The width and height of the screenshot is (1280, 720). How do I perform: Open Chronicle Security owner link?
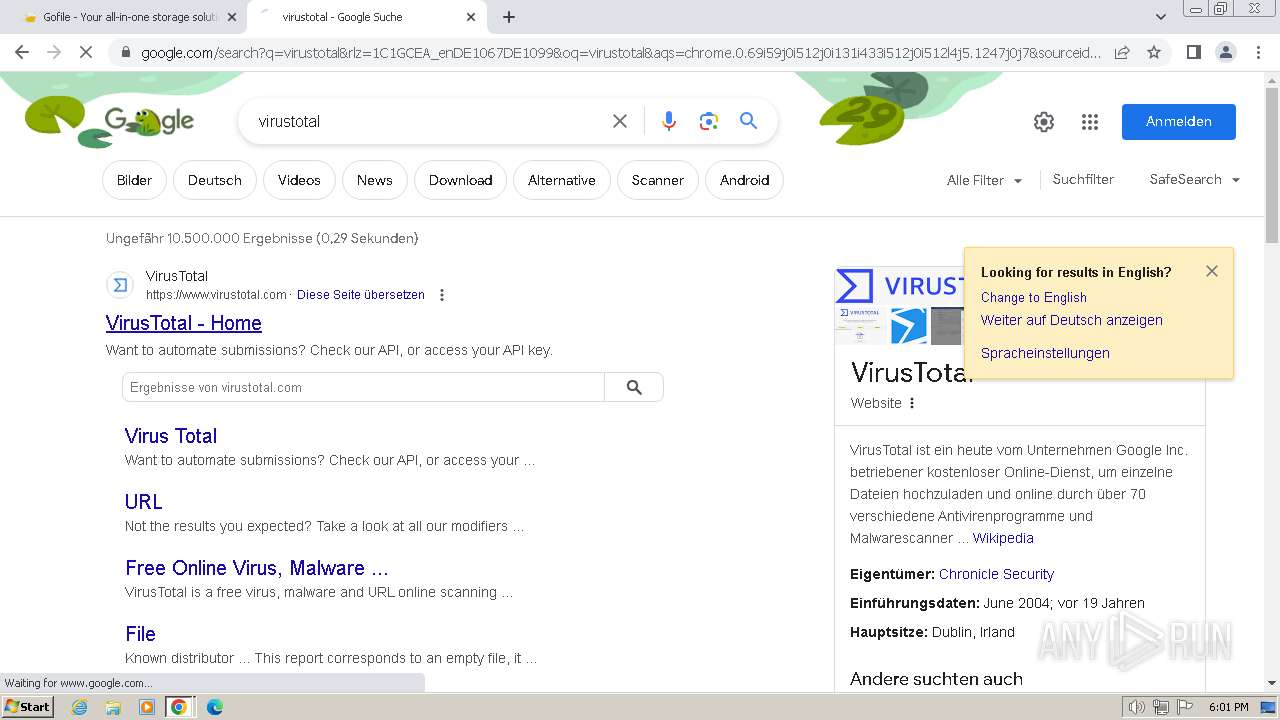[996, 574]
